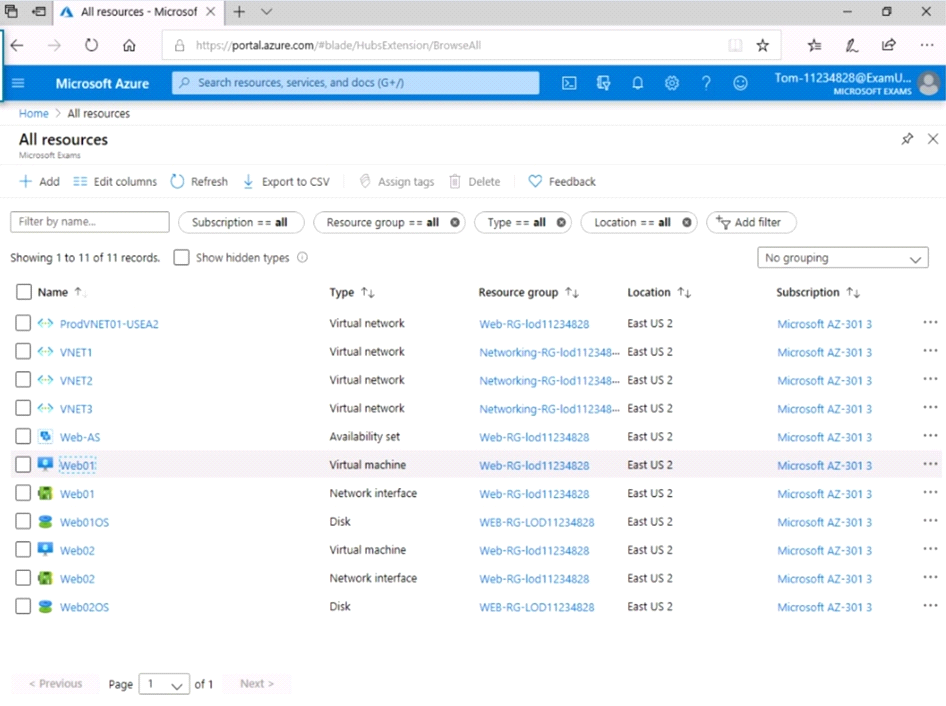Viewport: 946px width, 706px height.
Task: Open browser settings and more menu
Action: point(927,45)
